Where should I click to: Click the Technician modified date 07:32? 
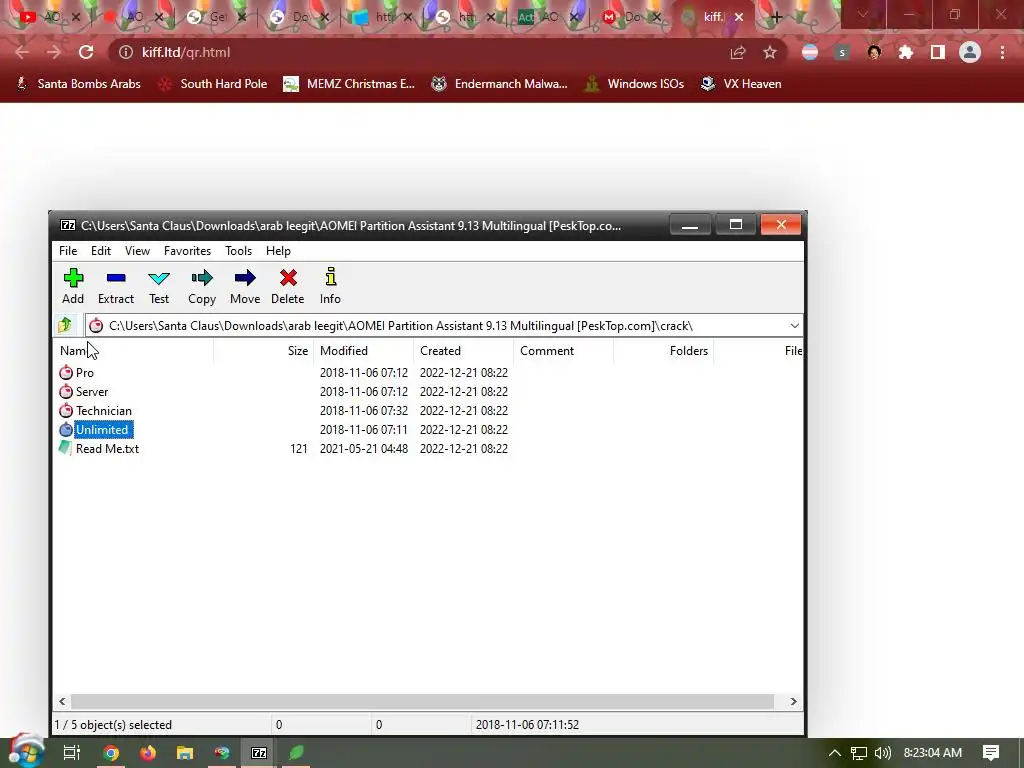pos(364,411)
